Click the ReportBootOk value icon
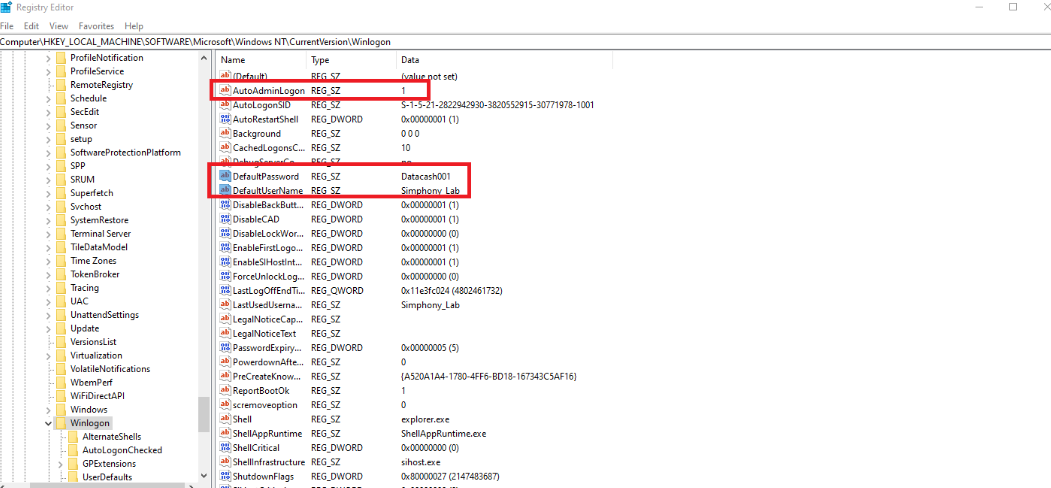 [x=225, y=390]
